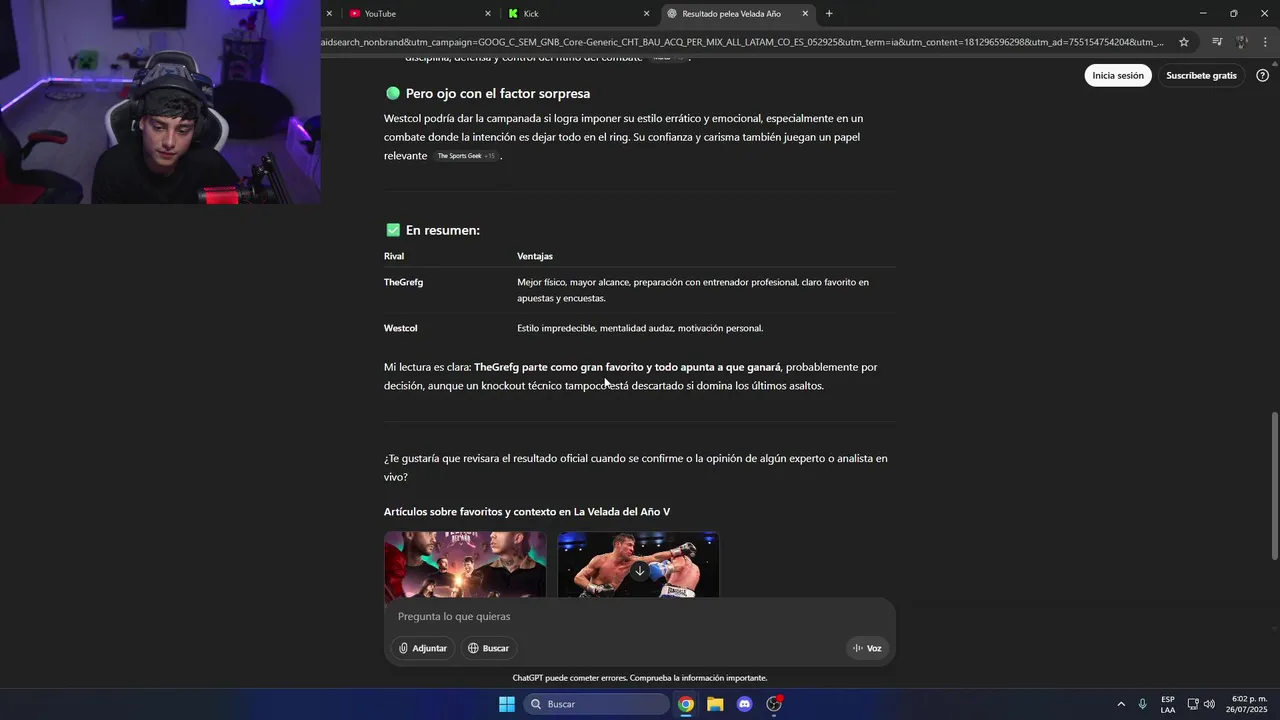
Task: Open File Explorer from the taskbar
Action: point(715,704)
